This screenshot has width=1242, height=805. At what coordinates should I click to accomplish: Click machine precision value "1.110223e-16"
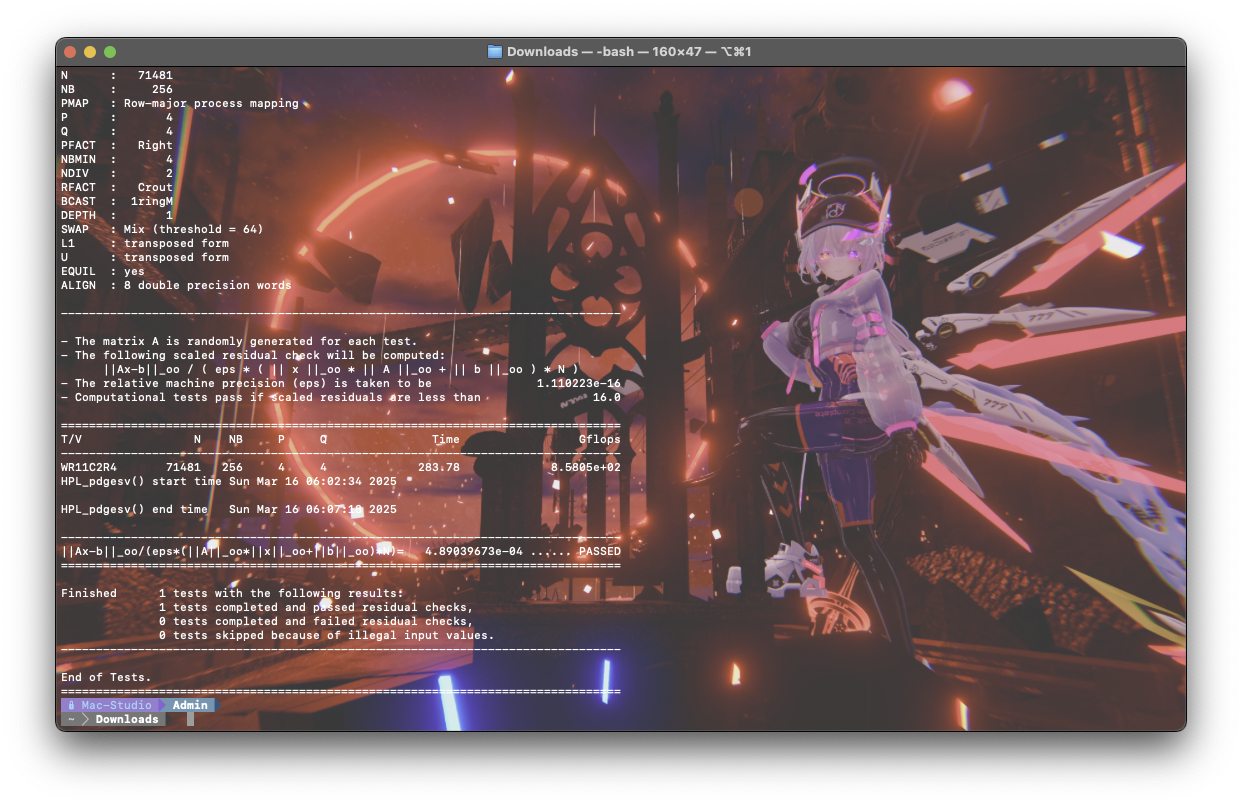tap(578, 383)
